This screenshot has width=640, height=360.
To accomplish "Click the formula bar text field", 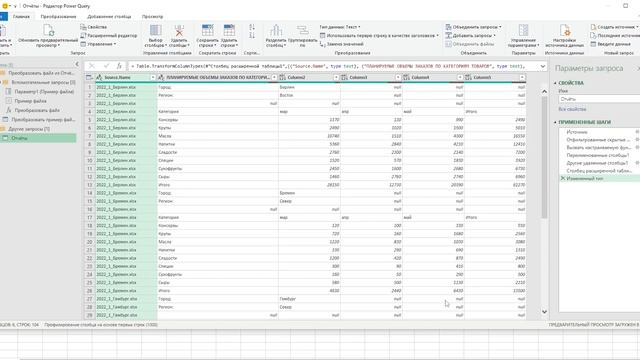I will tap(332, 66).
